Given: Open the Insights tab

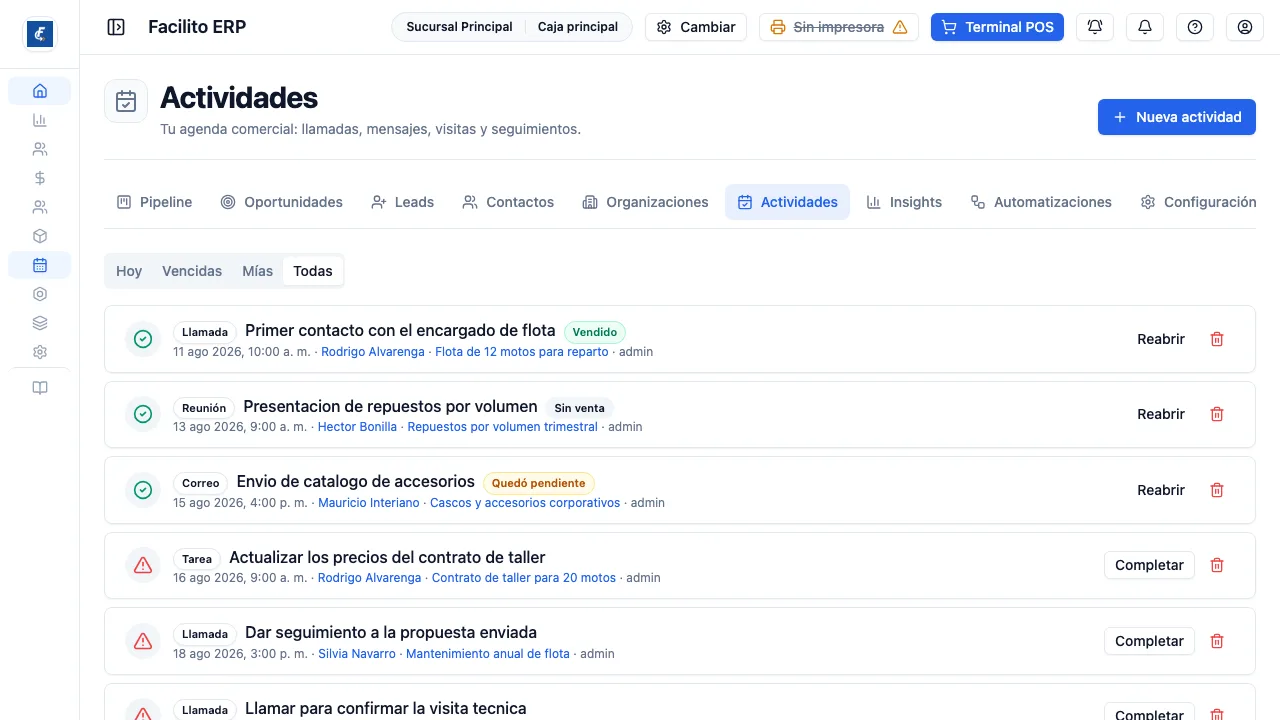Looking at the screenshot, I should (904, 202).
